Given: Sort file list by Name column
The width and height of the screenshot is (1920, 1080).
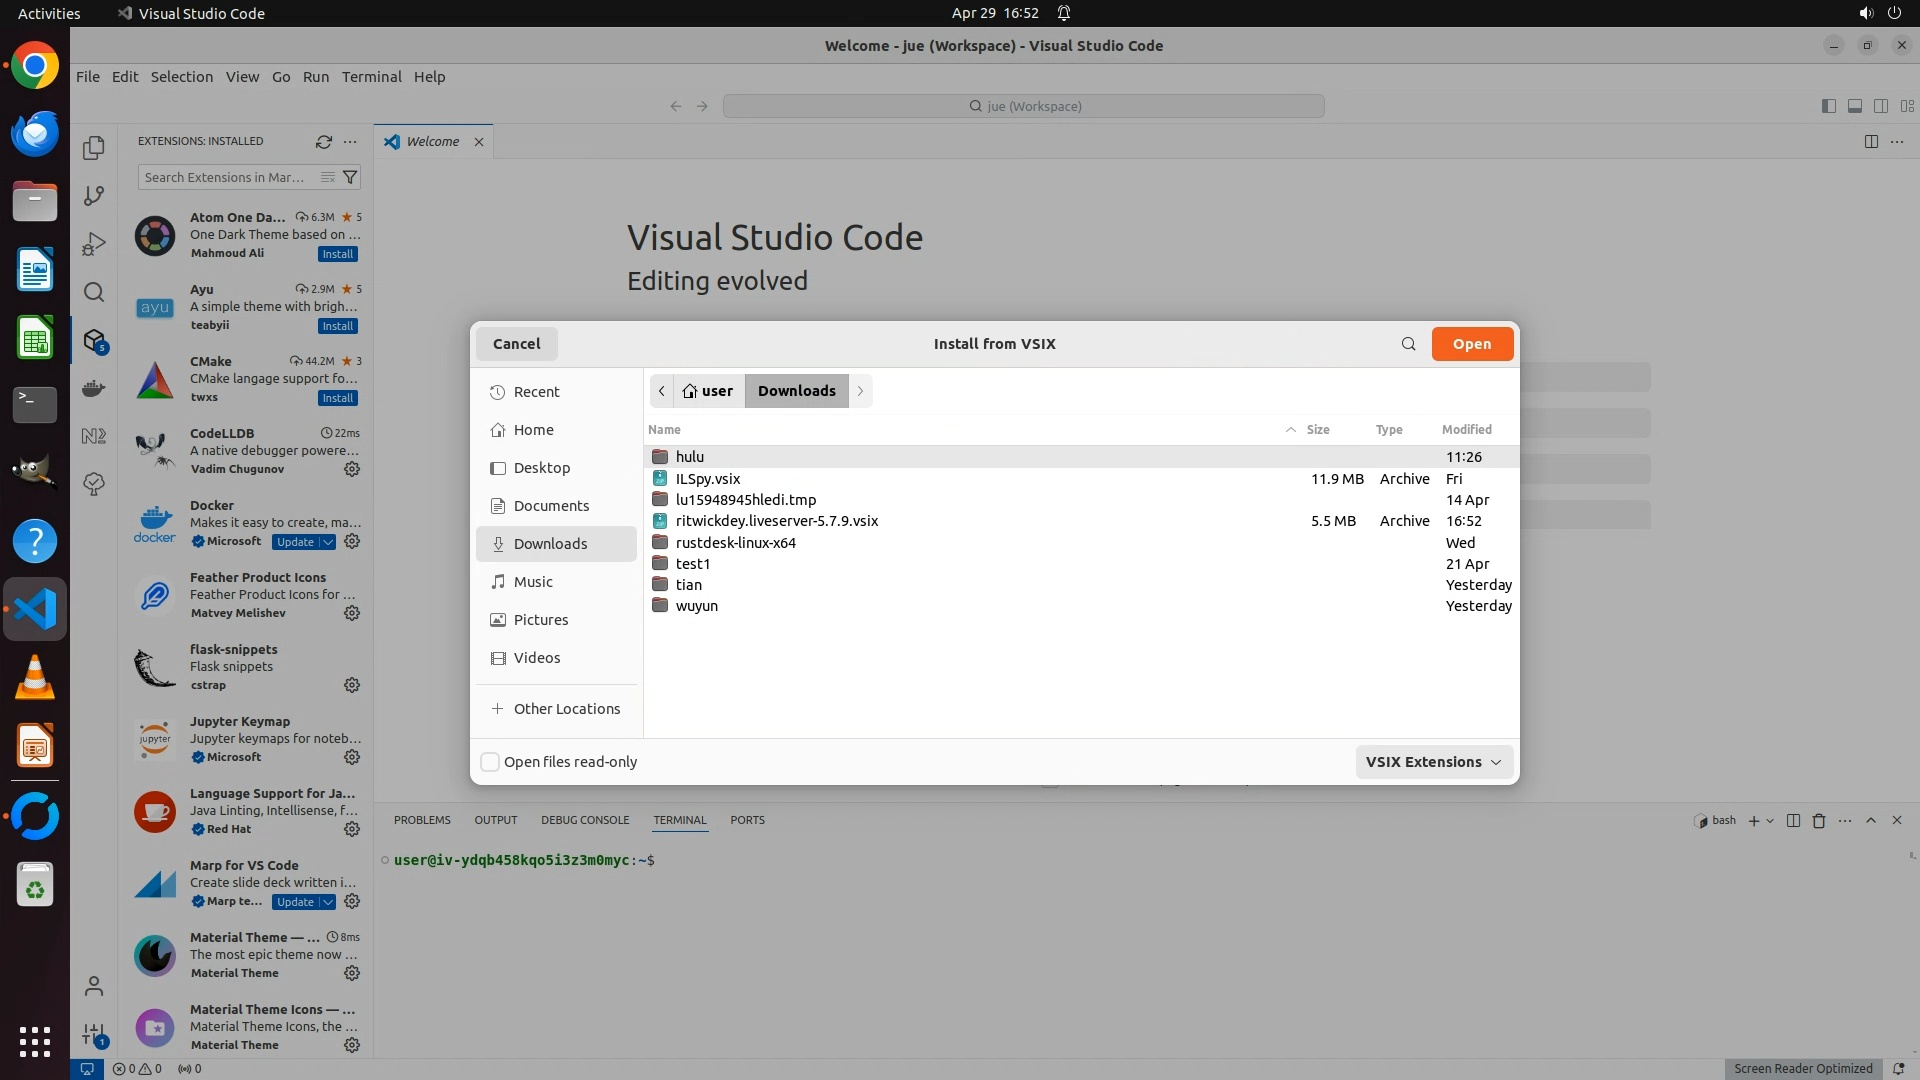Looking at the screenshot, I should (x=665, y=430).
